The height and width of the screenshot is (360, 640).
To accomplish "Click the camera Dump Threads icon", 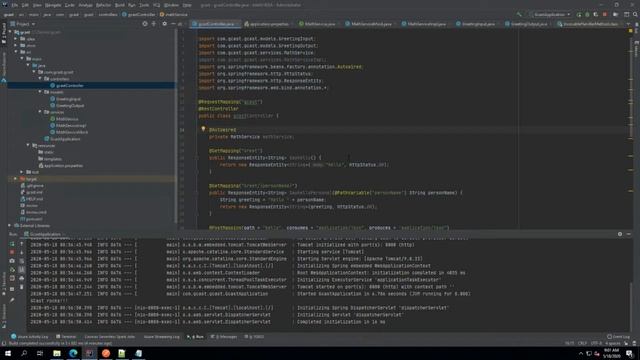I will point(12,261).
